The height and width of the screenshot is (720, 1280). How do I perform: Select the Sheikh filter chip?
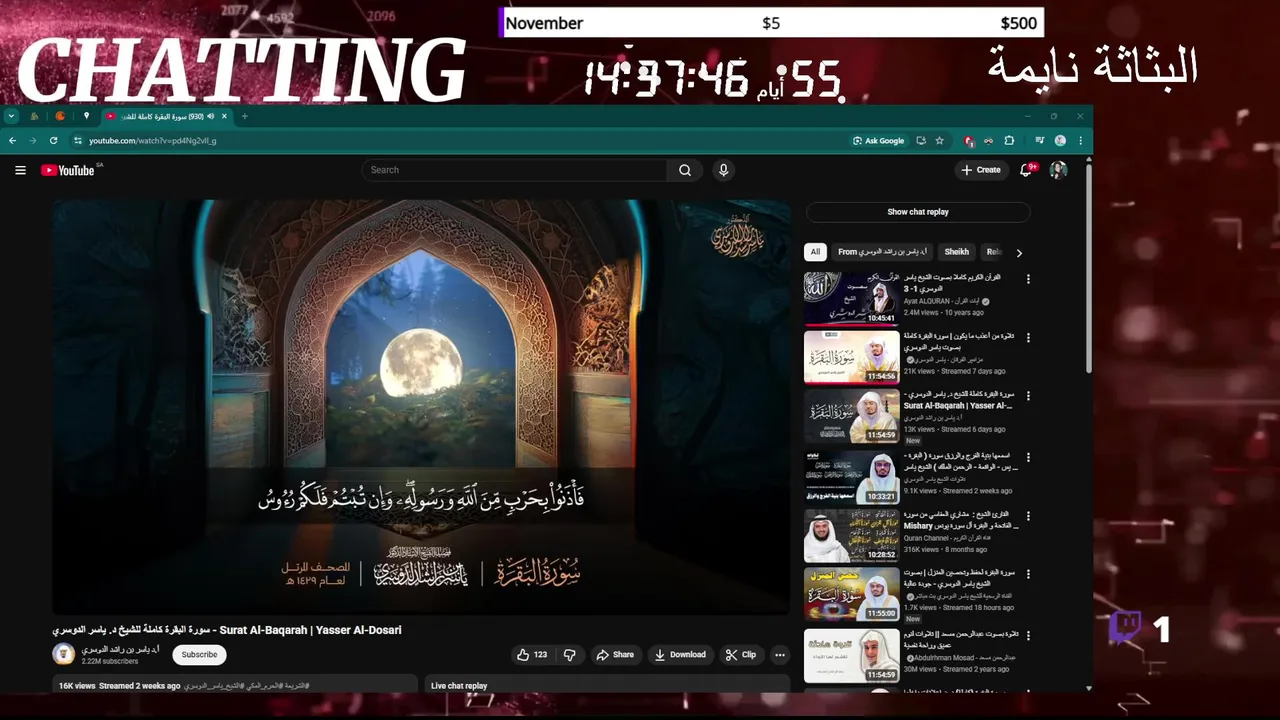(x=956, y=252)
